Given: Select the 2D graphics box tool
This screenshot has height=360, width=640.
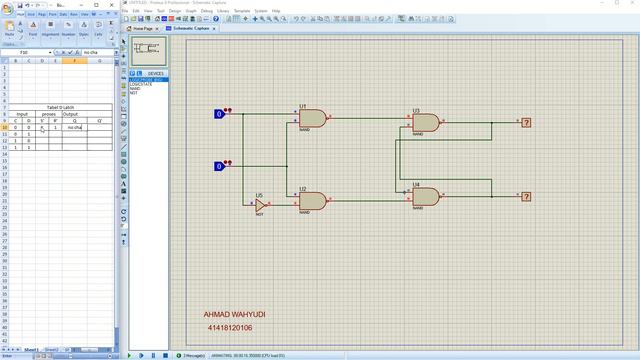Looking at the screenshot, I should 124,154.
